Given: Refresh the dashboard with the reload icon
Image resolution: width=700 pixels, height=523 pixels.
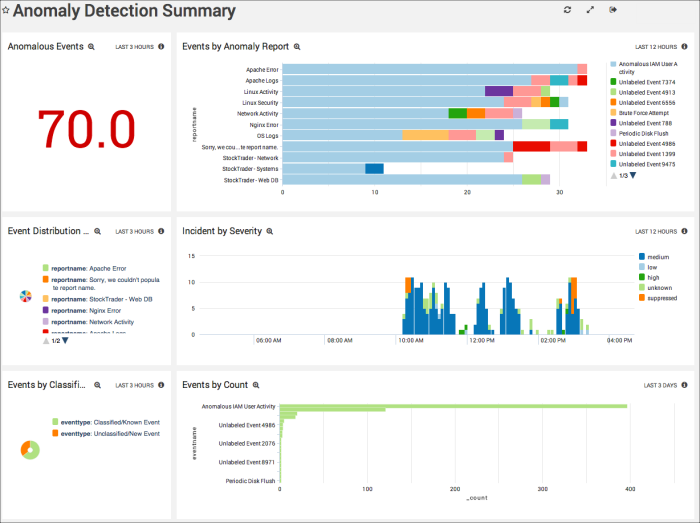Looking at the screenshot, I should click(567, 10).
